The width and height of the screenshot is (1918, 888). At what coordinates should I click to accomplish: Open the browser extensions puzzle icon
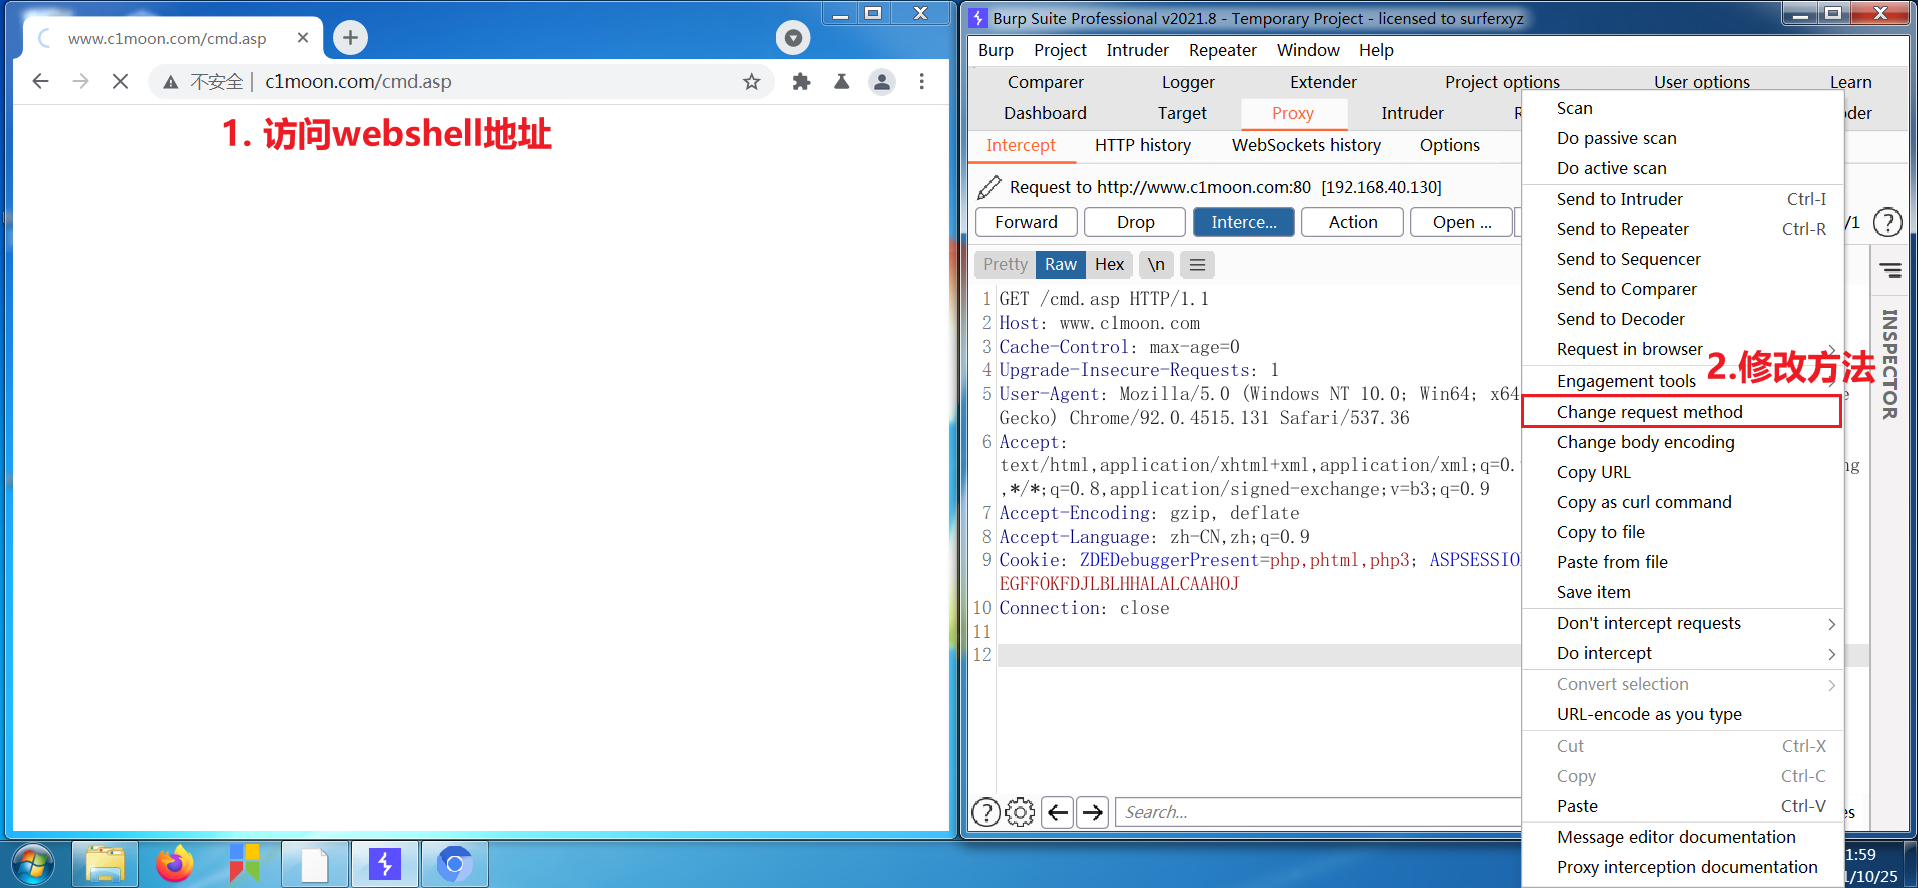[801, 82]
